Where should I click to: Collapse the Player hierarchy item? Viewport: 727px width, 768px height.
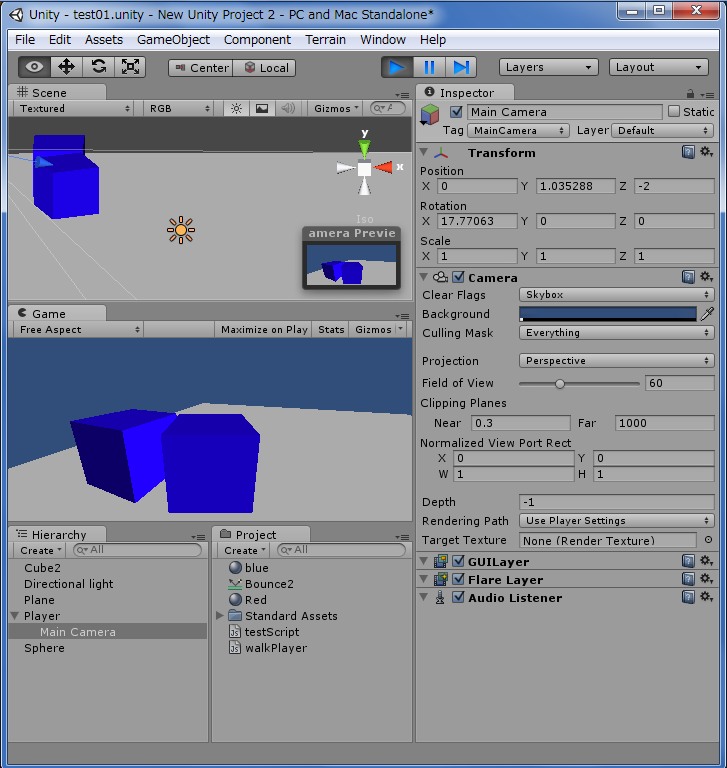(x=15, y=616)
